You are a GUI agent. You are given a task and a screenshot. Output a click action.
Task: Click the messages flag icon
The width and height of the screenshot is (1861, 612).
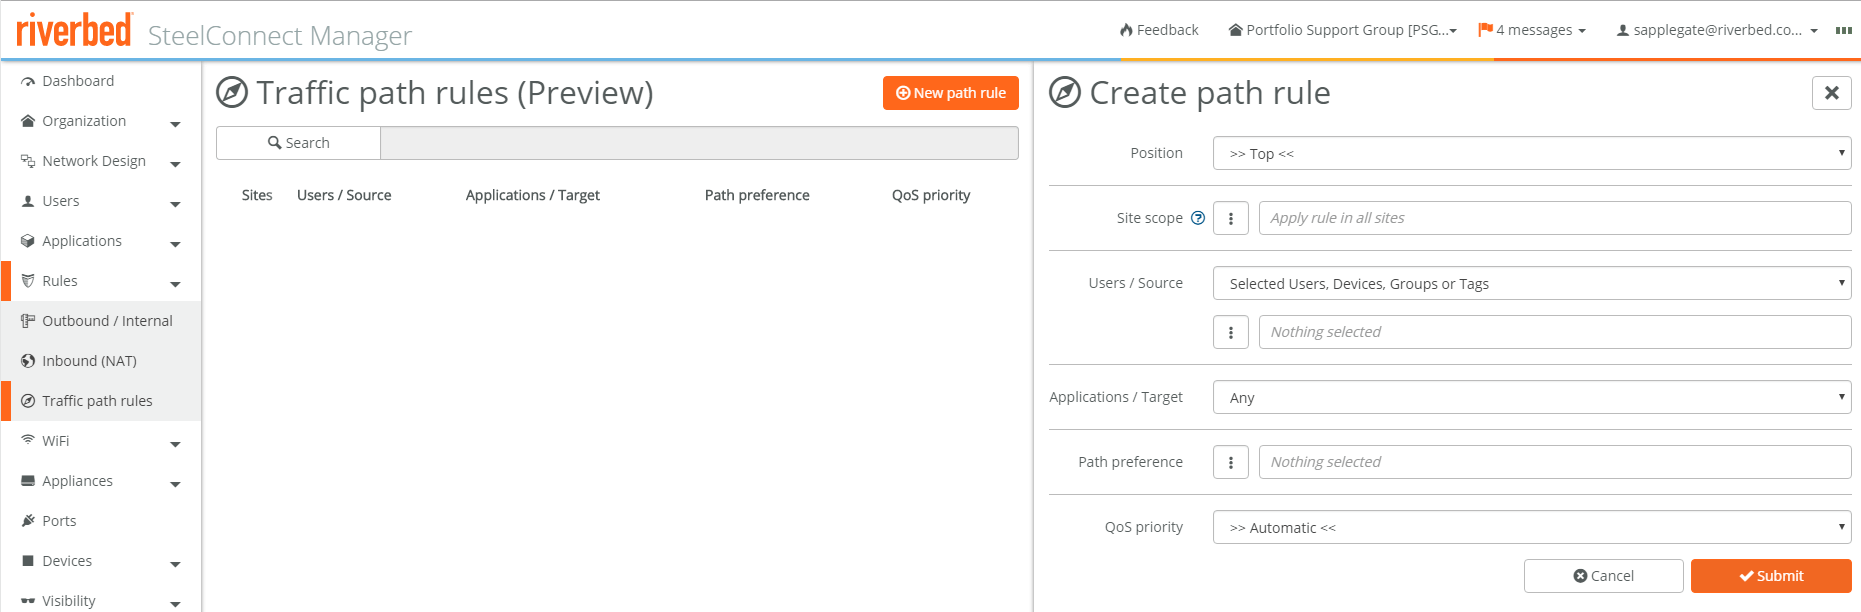click(x=1486, y=30)
